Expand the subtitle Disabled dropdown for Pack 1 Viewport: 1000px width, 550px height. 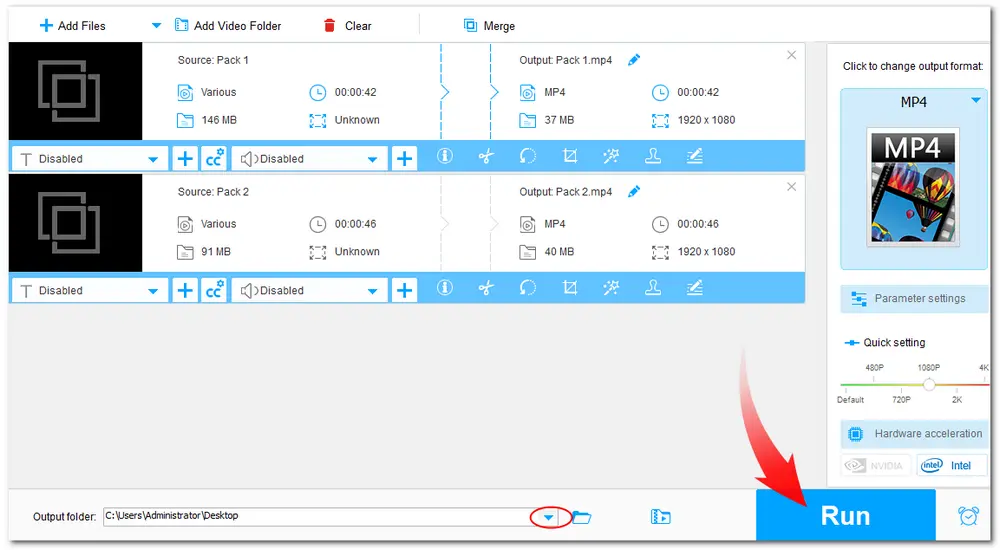tap(152, 159)
